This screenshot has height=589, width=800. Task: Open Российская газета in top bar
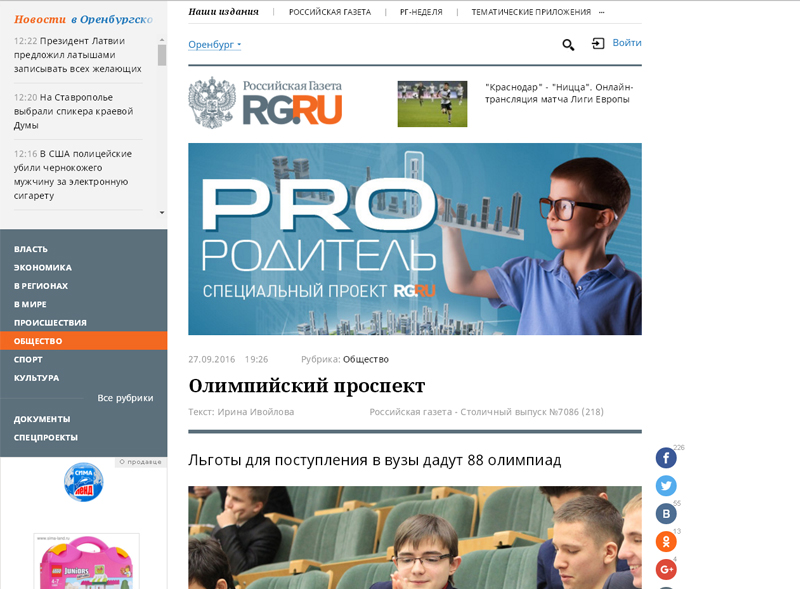[330, 12]
